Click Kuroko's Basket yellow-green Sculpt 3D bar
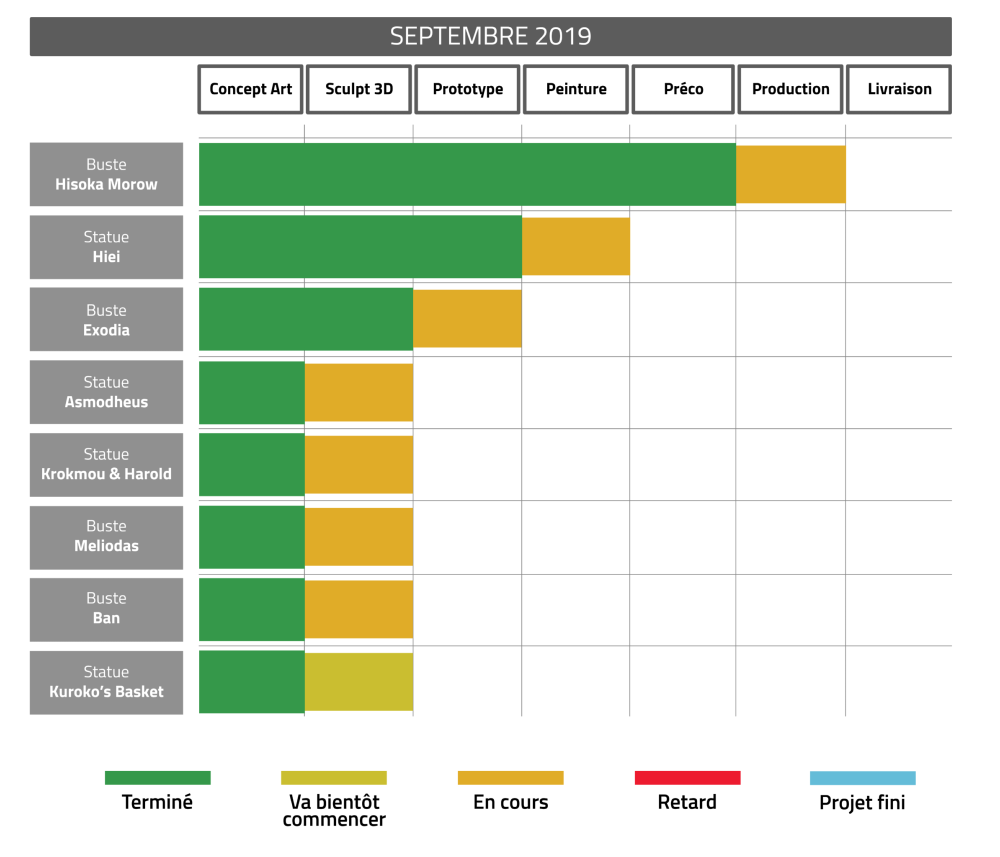The image size is (1000, 857). pos(358,681)
